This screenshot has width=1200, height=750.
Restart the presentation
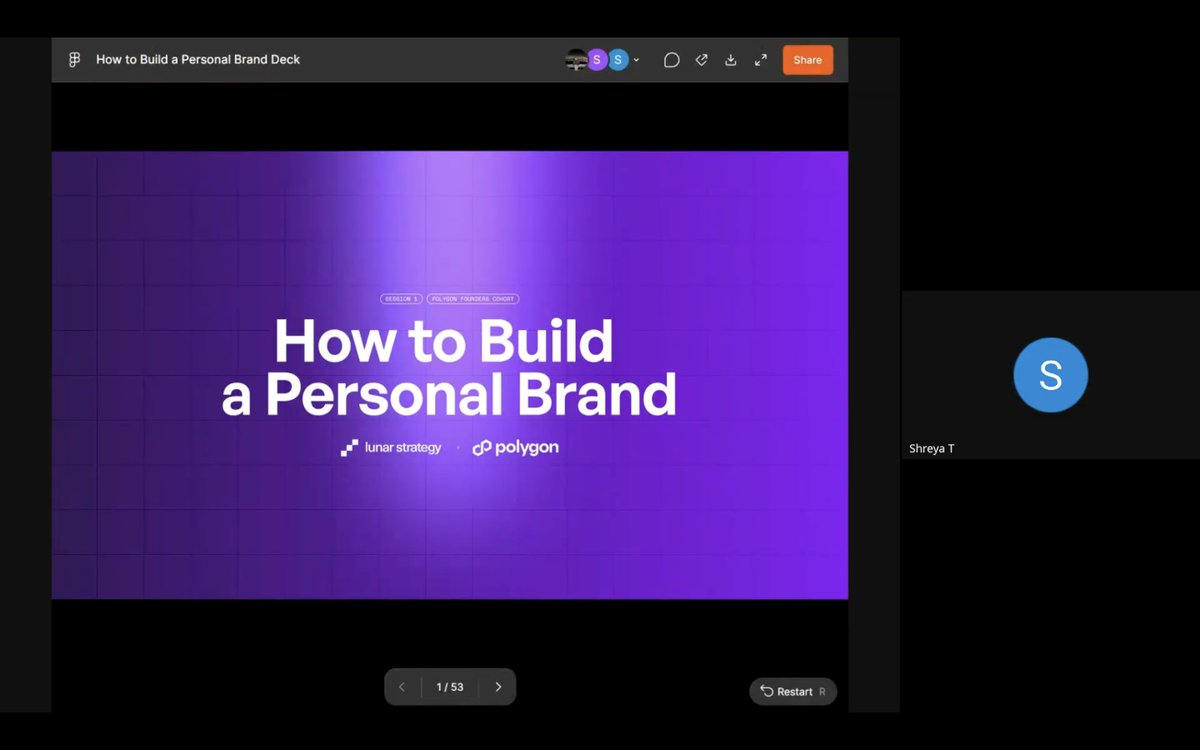(x=793, y=691)
